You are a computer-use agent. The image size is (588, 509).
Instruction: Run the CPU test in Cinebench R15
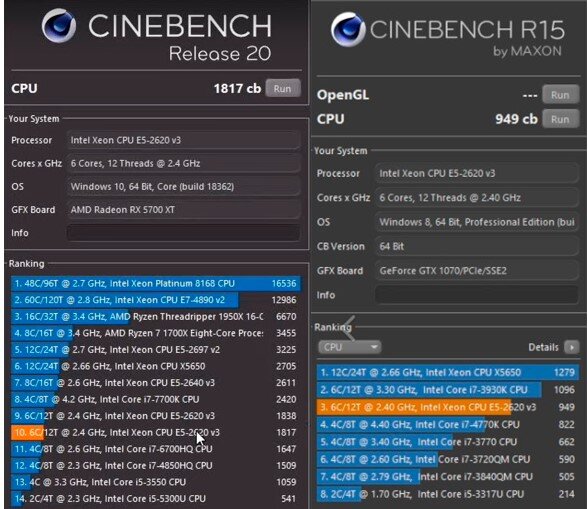click(560, 119)
